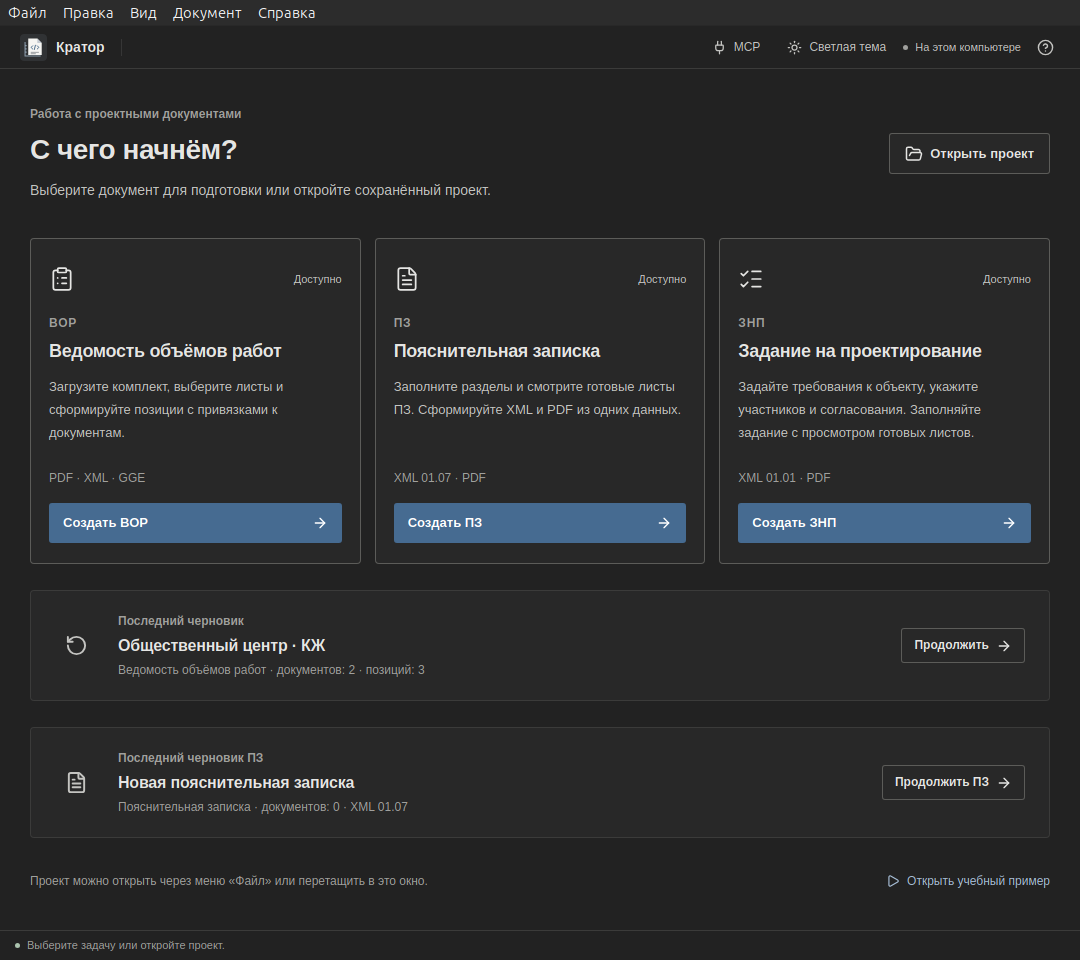Create a new ВОР document
The width and height of the screenshot is (1080, 960).
pyautogui.click(x=195, y=523)
